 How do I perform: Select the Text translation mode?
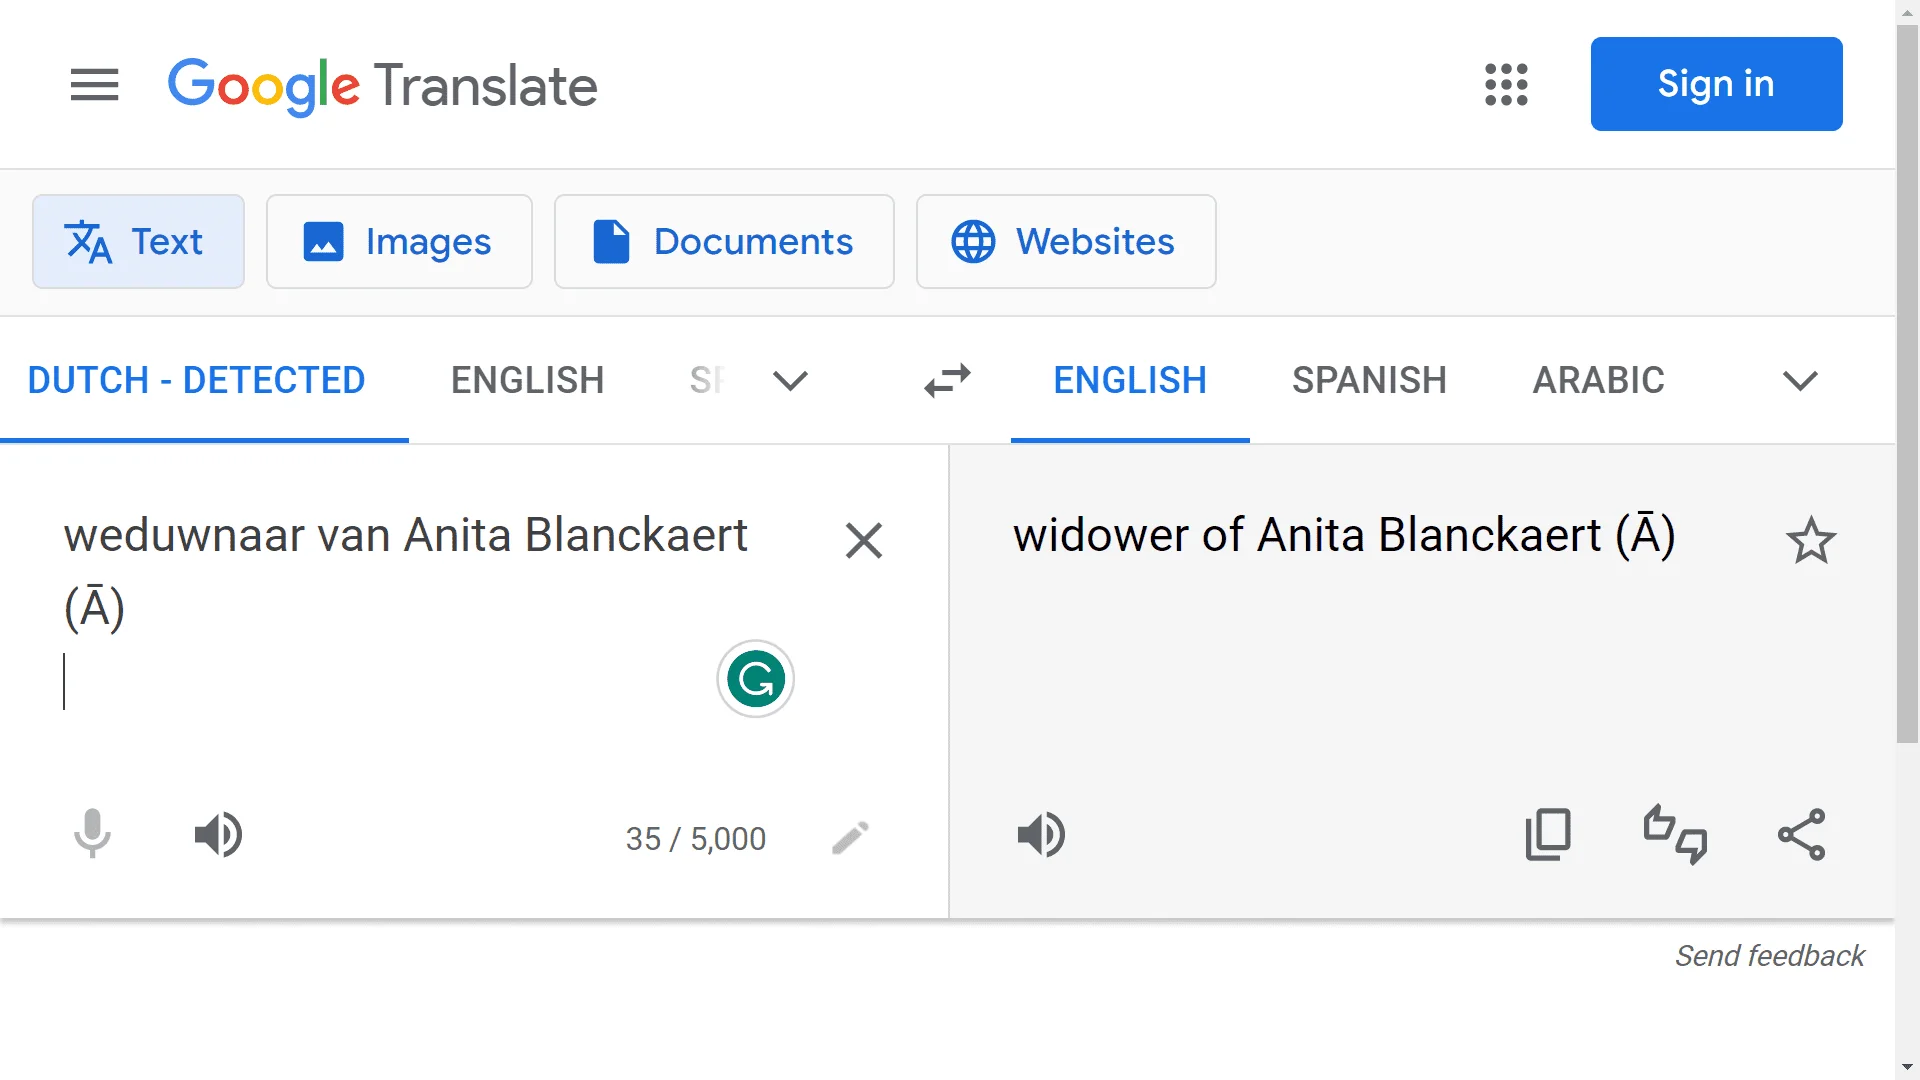[x=138, y=241]
